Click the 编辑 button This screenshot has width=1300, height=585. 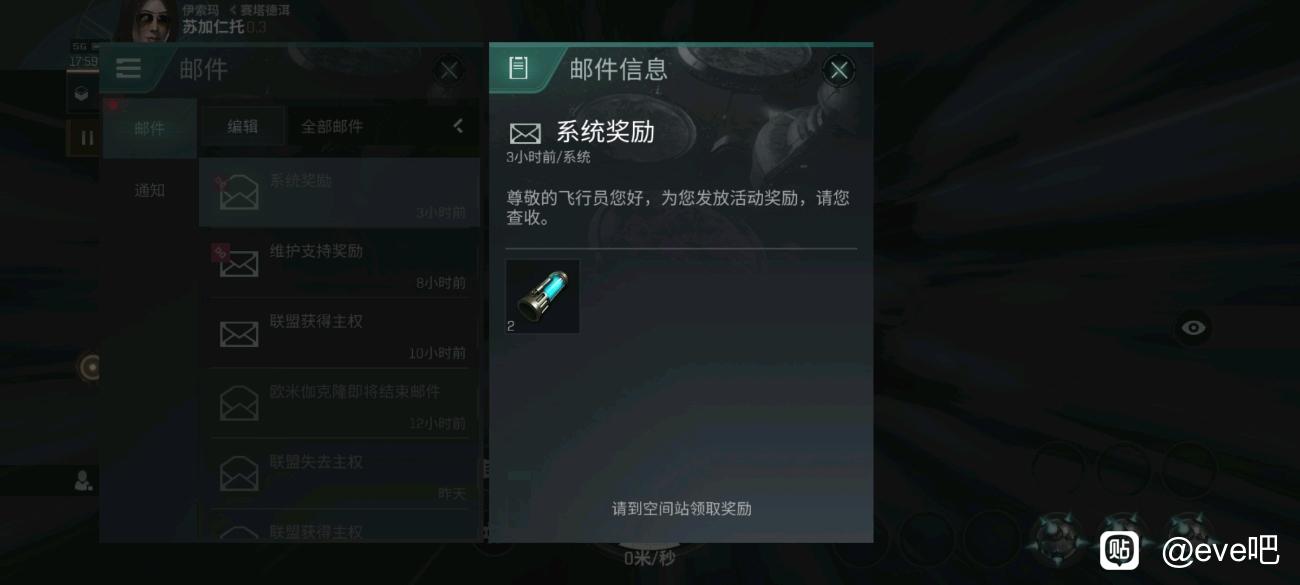(243, 126)
